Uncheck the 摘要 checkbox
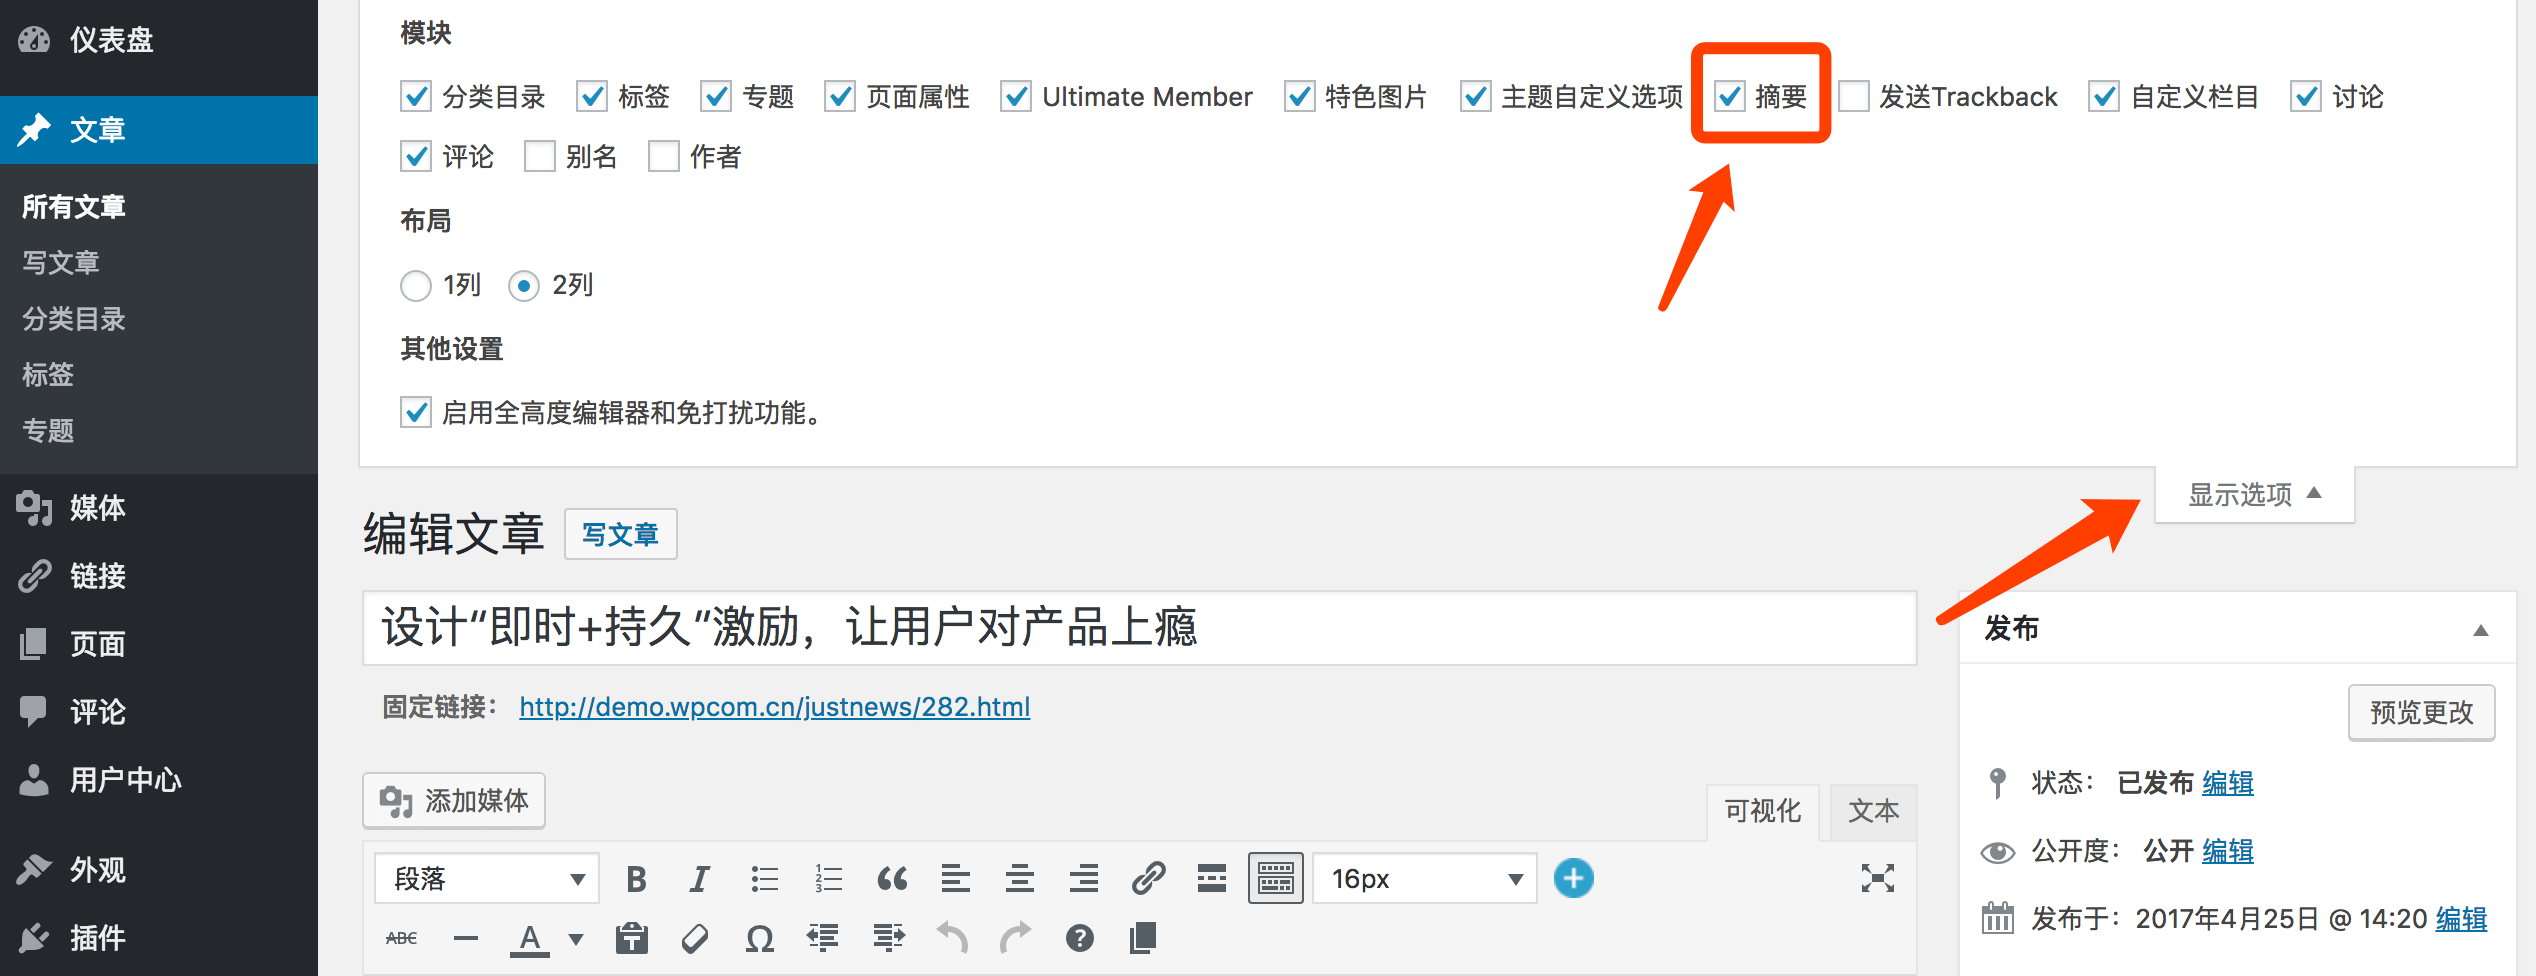The height and width of the screenshot is (976, 2536). tap(1730, 97)
